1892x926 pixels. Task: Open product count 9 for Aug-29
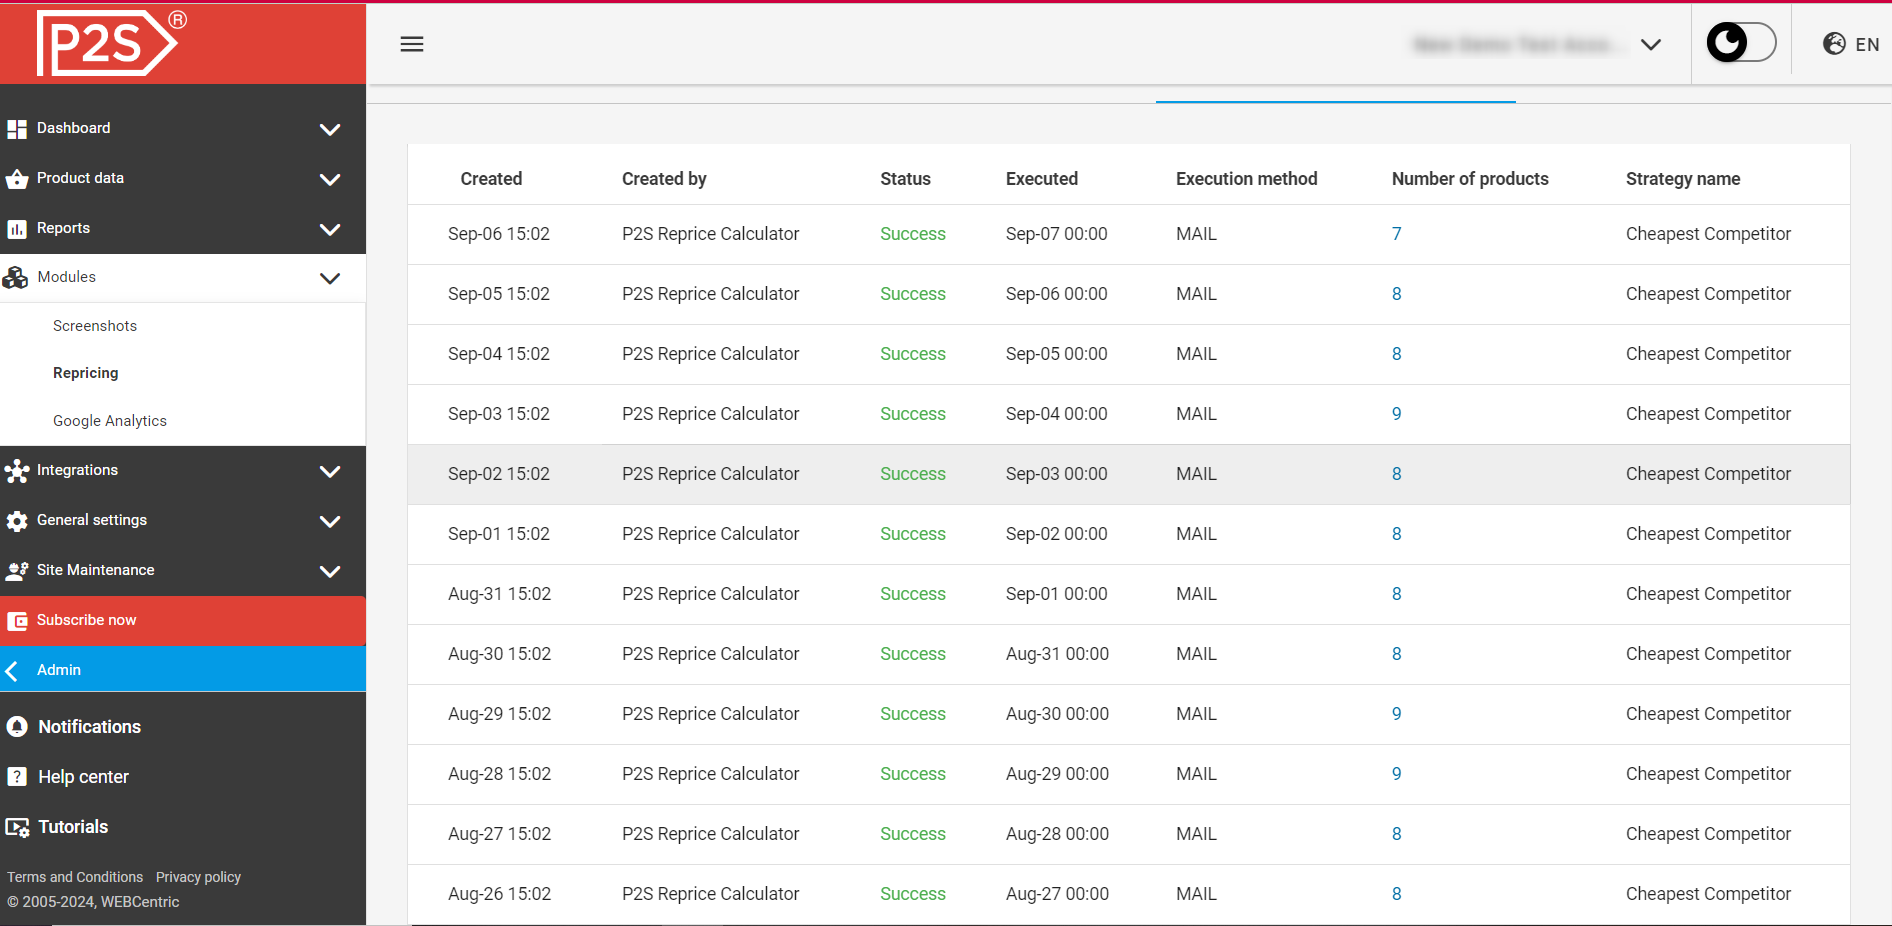point(1397,714)
